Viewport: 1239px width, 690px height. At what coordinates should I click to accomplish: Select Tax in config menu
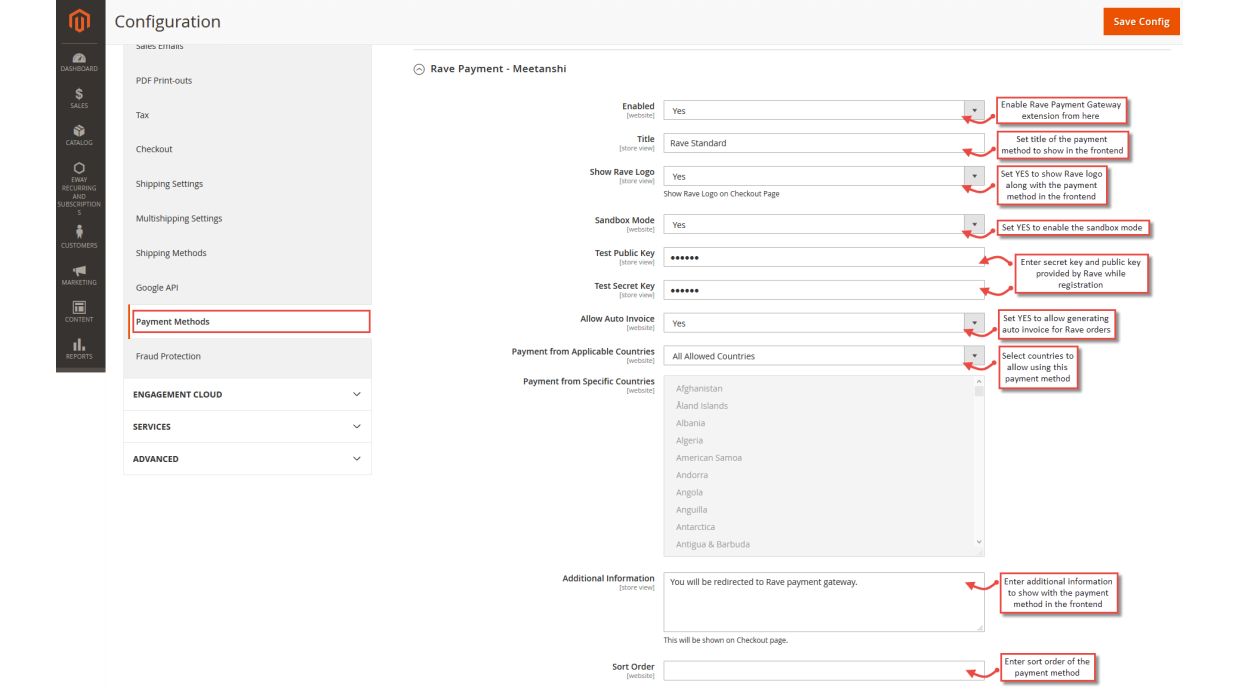pos(142,115)
